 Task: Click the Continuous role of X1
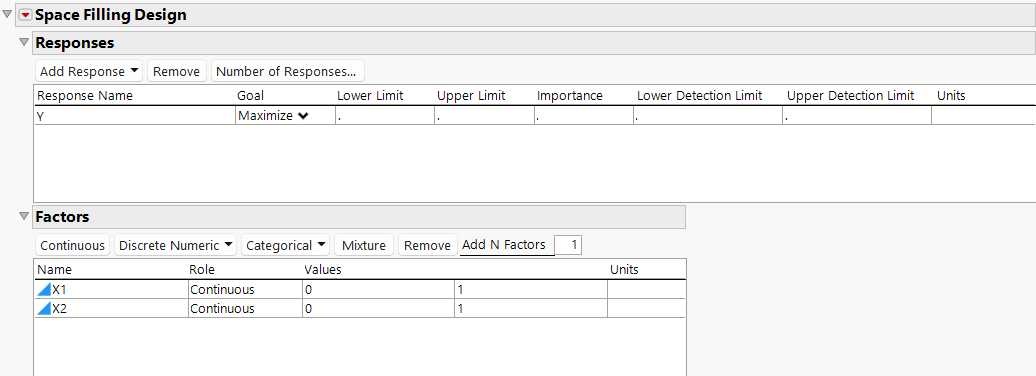245,289
